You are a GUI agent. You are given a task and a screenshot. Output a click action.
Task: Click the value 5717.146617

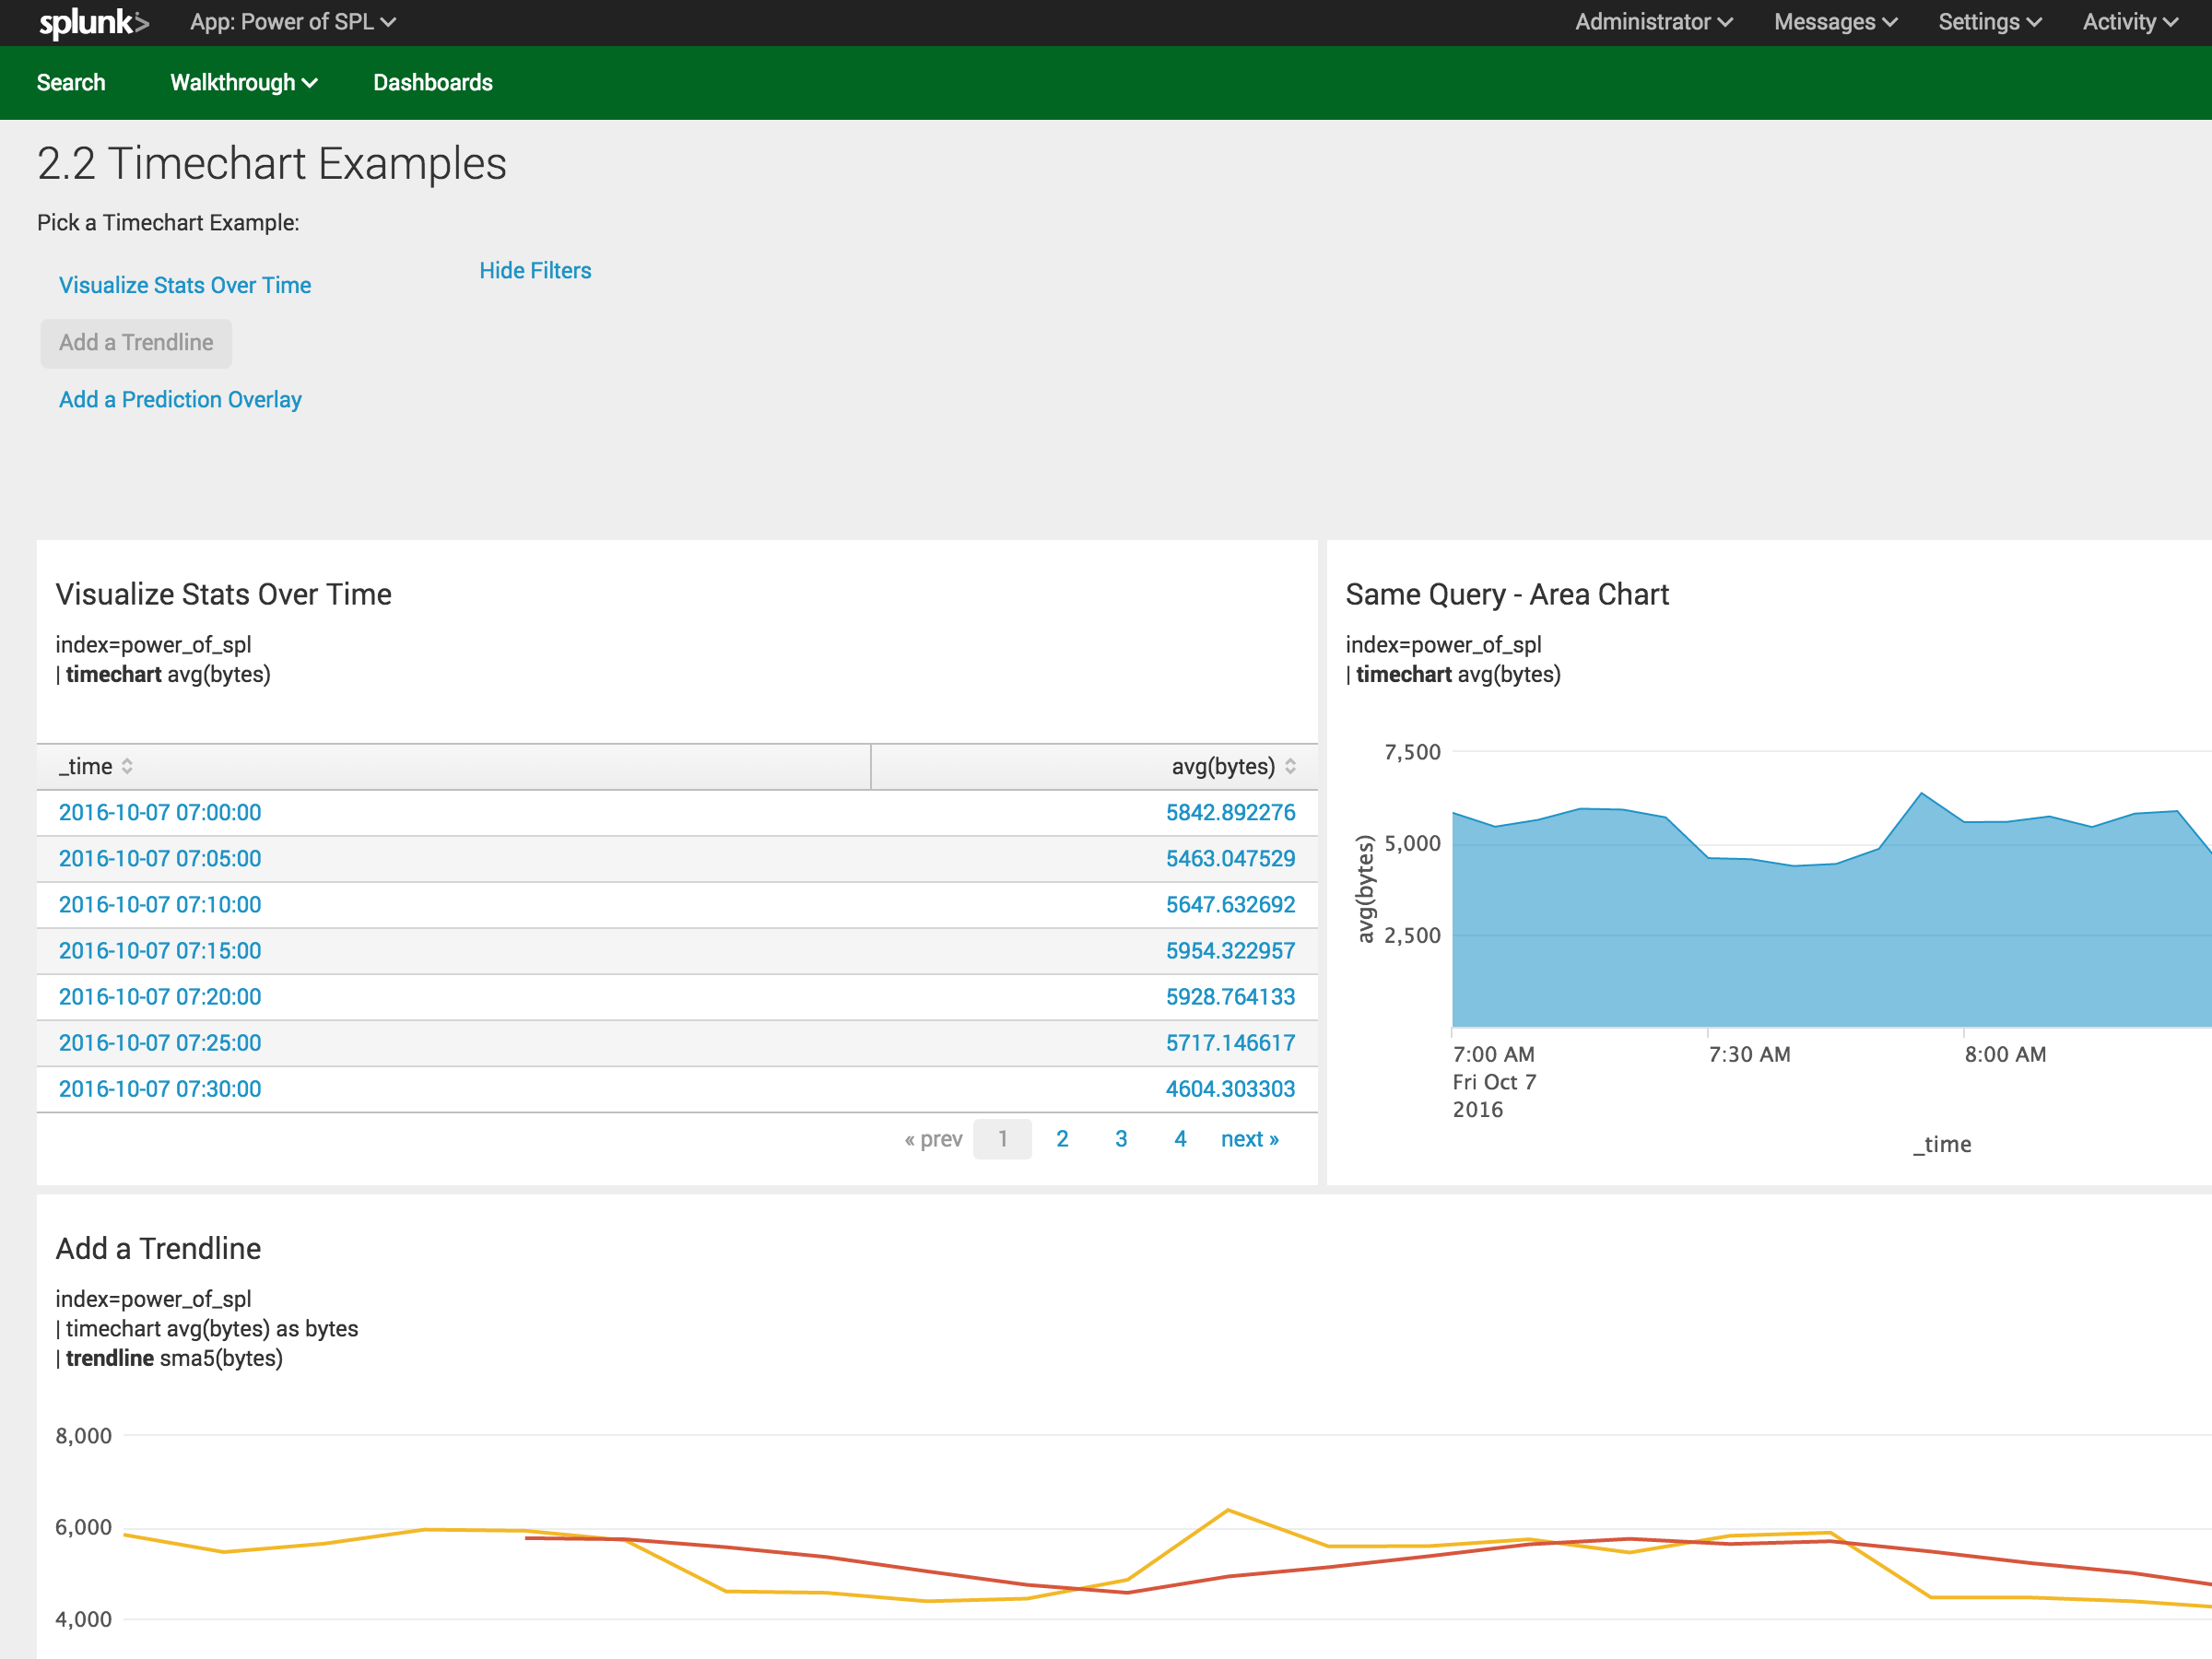(x=1230, y=1043)
